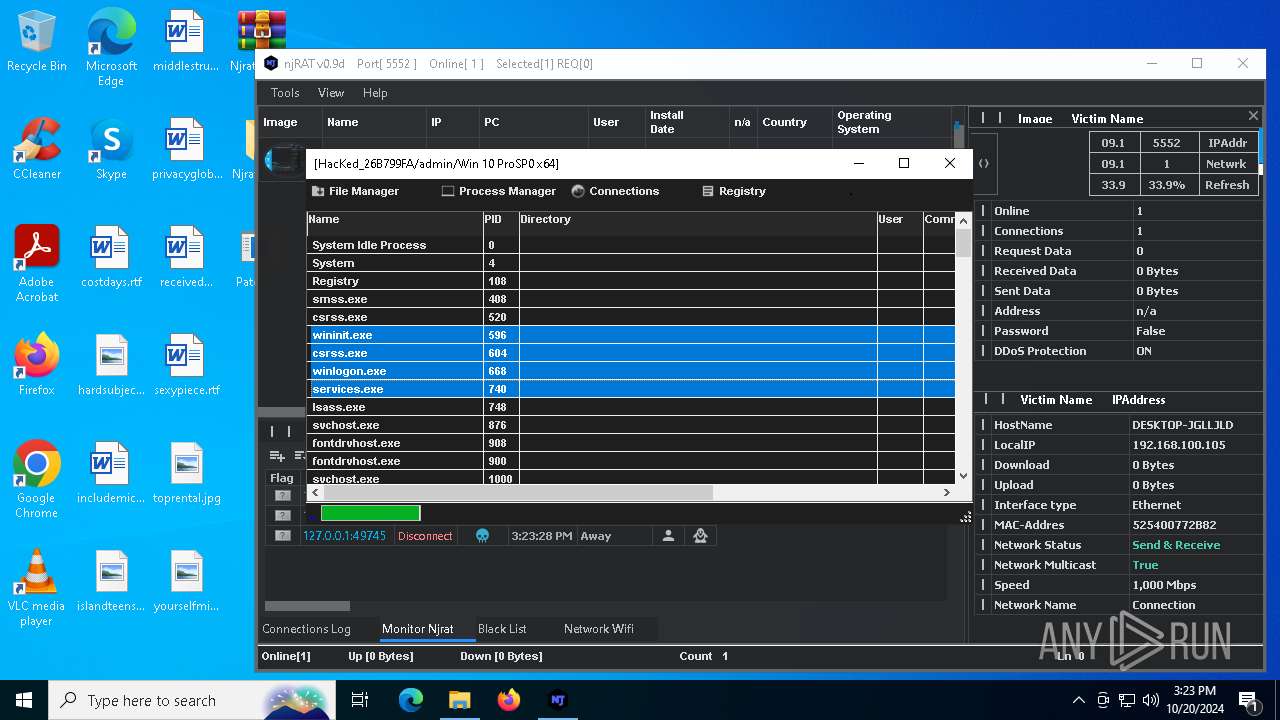Click the njRAT horizontal scrollbar at the bottom

pyautogui.click(x=307, y=606)
